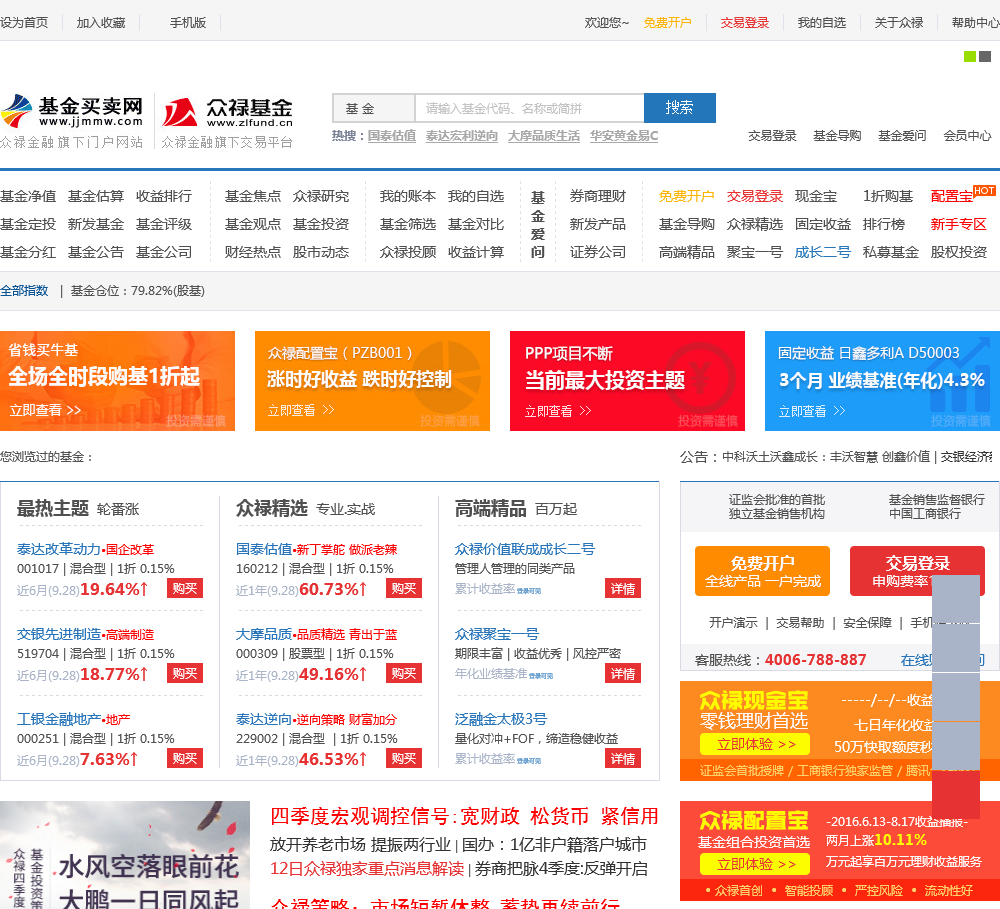Open 泰达改革动力 fund title link
This screenshot has height=909, width=1000.
click(59, 549)
